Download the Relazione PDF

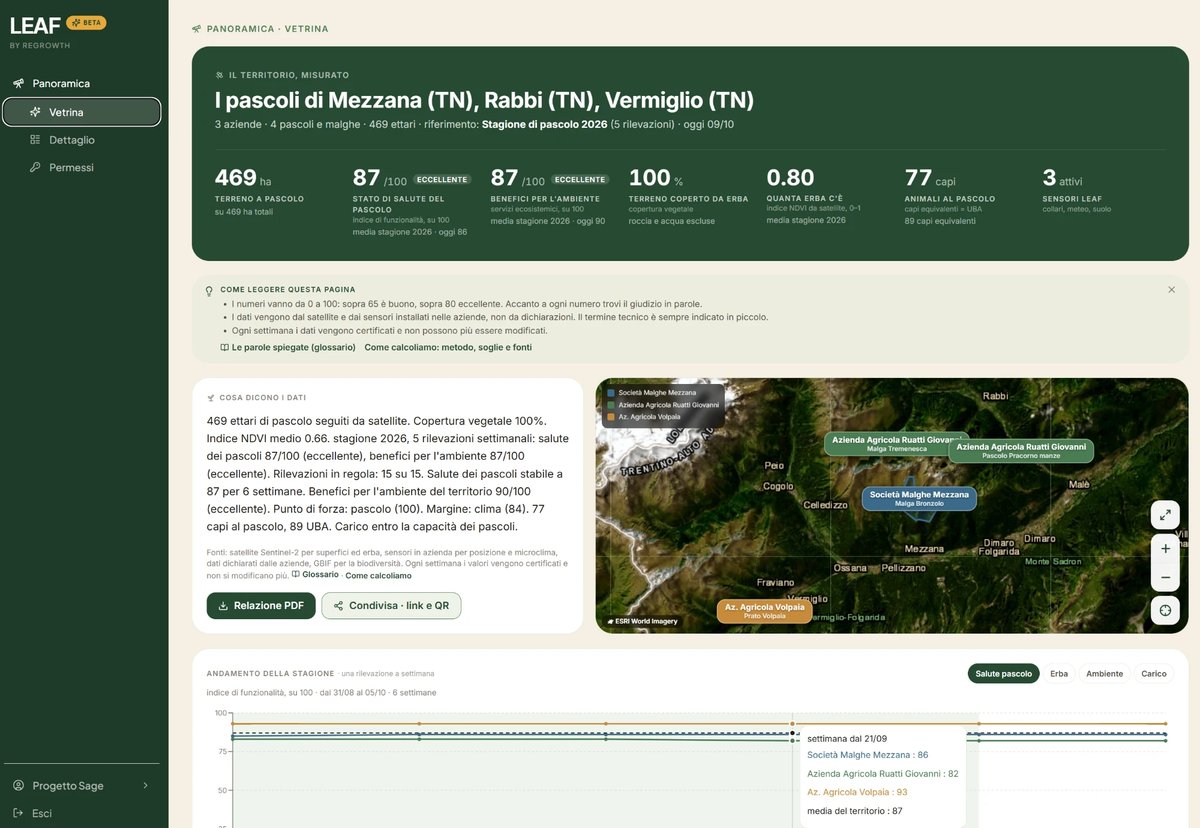coord(261,605)
